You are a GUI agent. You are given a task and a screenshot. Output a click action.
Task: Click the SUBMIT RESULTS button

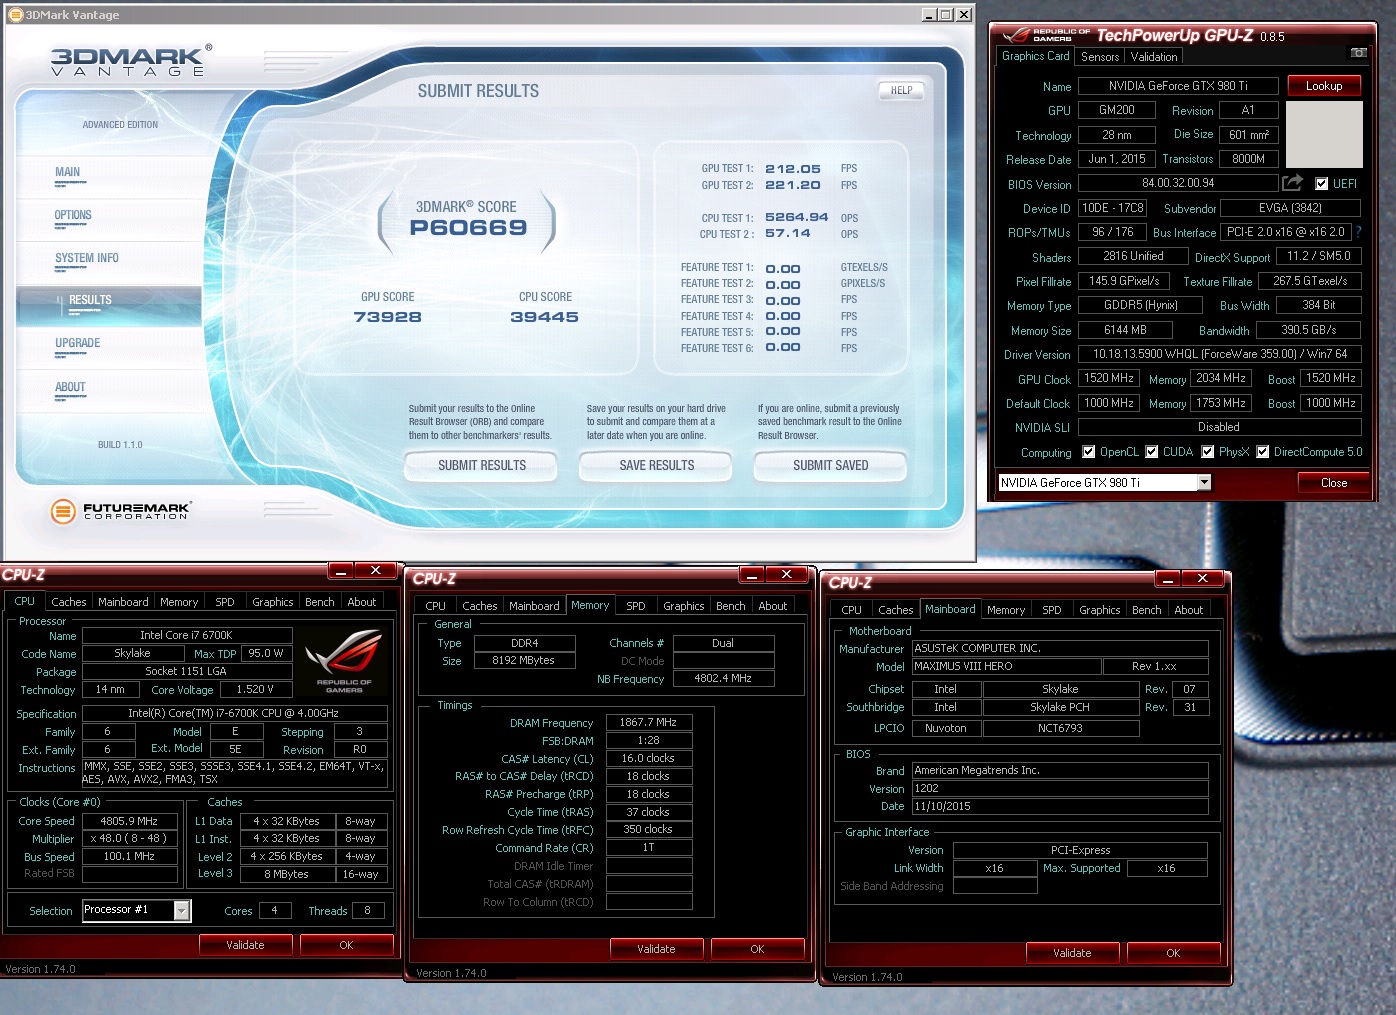pyautogui.click(x=481, y=465)
